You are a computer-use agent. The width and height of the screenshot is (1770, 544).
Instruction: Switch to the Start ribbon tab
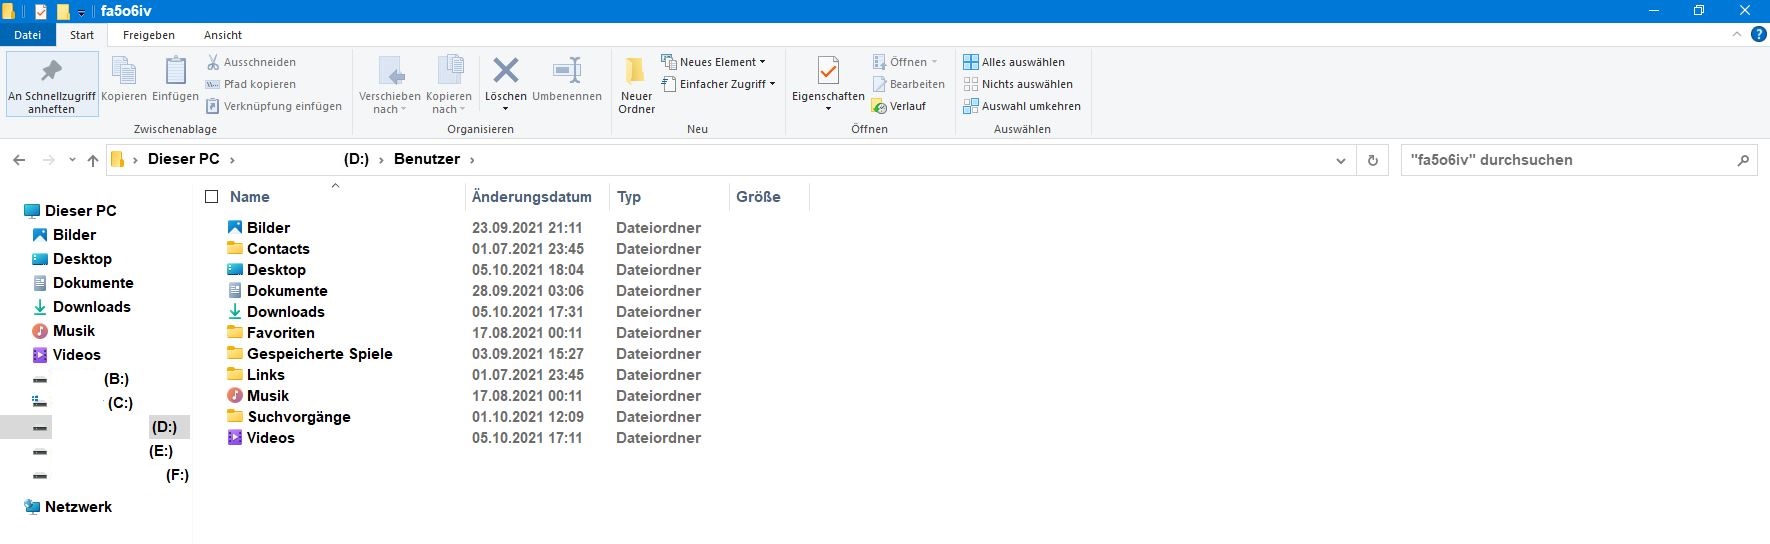82,35
